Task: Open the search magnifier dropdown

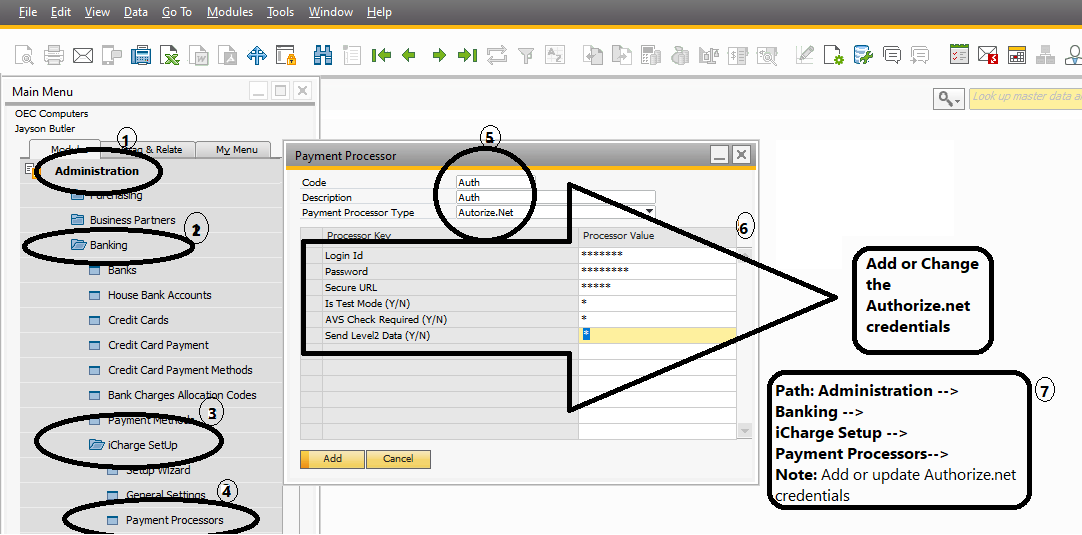Action: coord(950,99)
